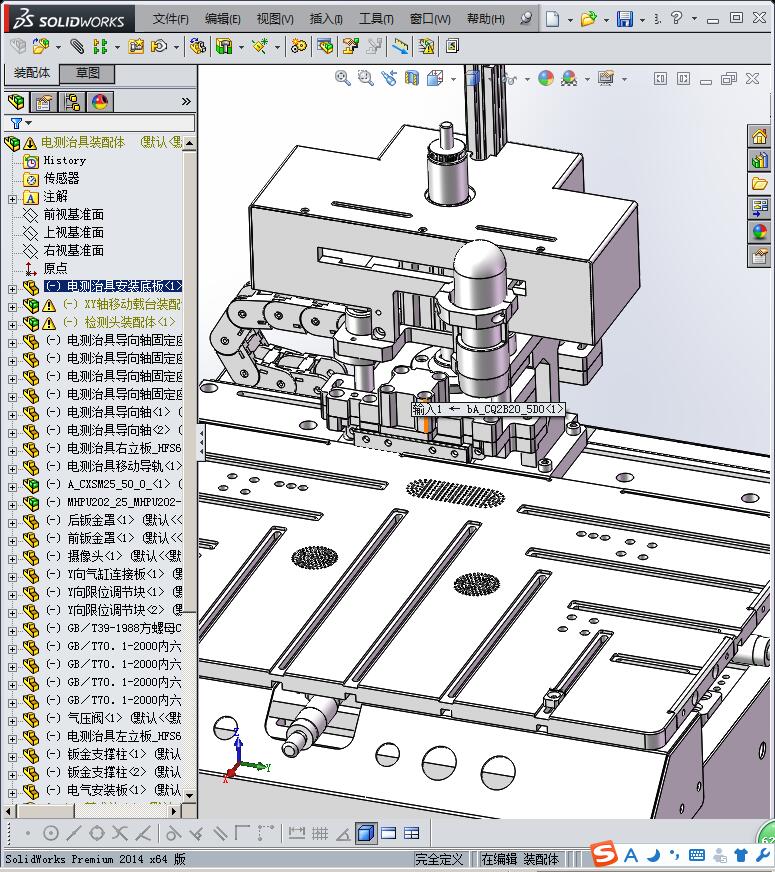Open the 编辑(E) menu

[x=222, y=19]
